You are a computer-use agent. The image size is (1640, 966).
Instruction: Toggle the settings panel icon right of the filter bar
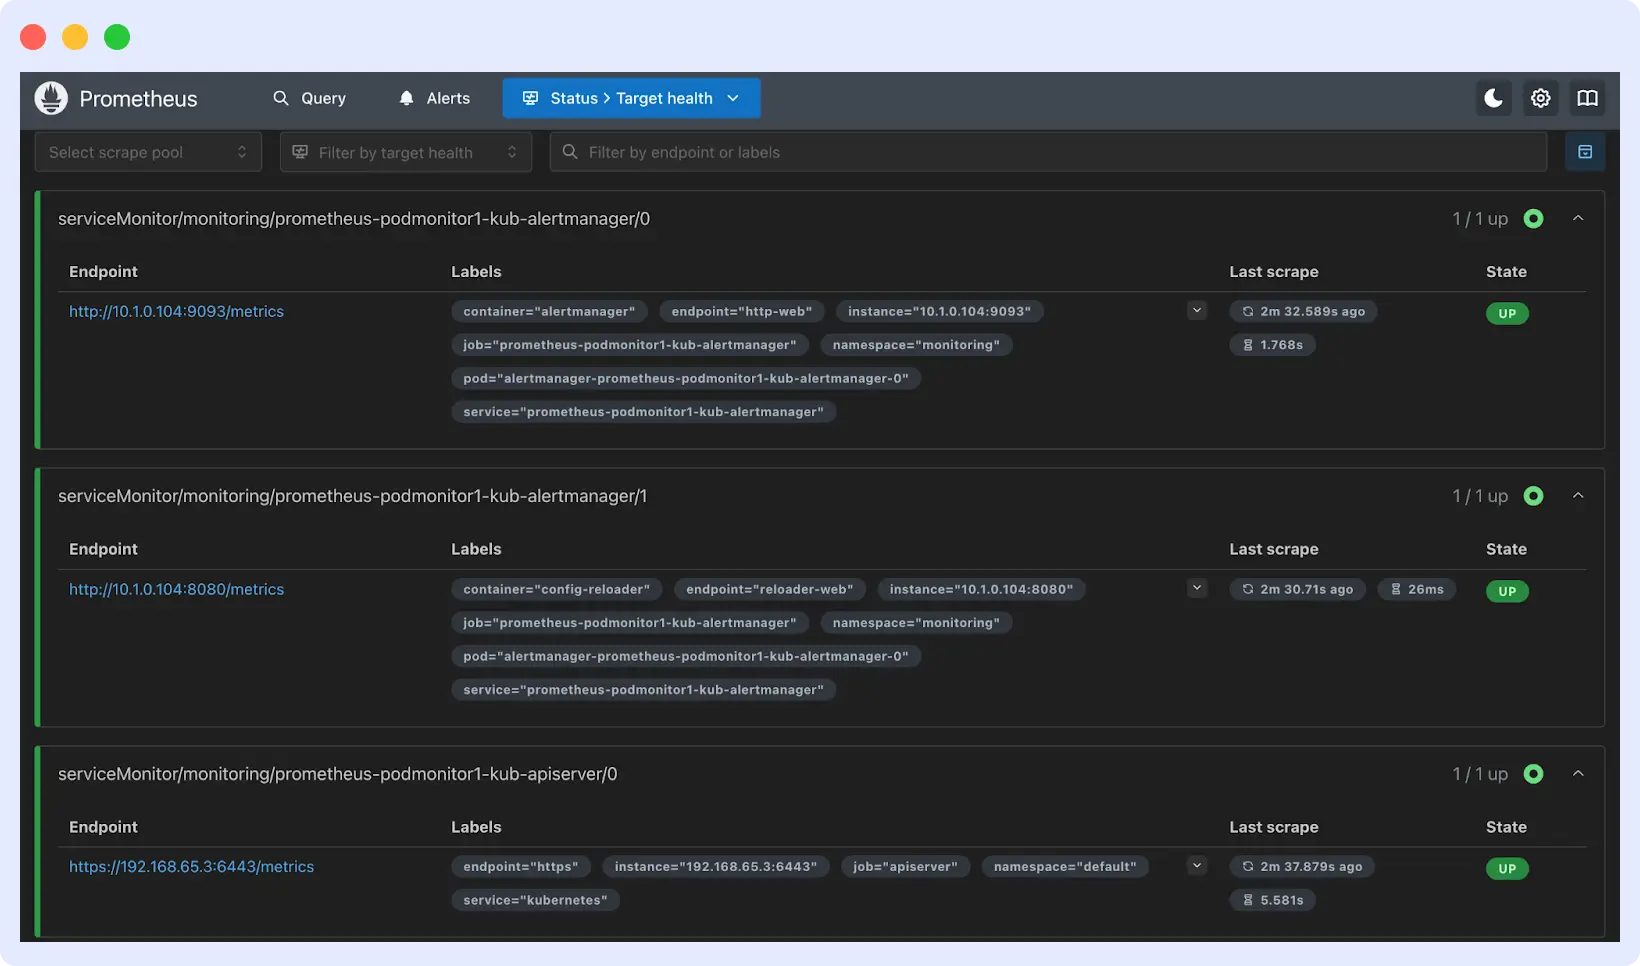coord(1585,152)
